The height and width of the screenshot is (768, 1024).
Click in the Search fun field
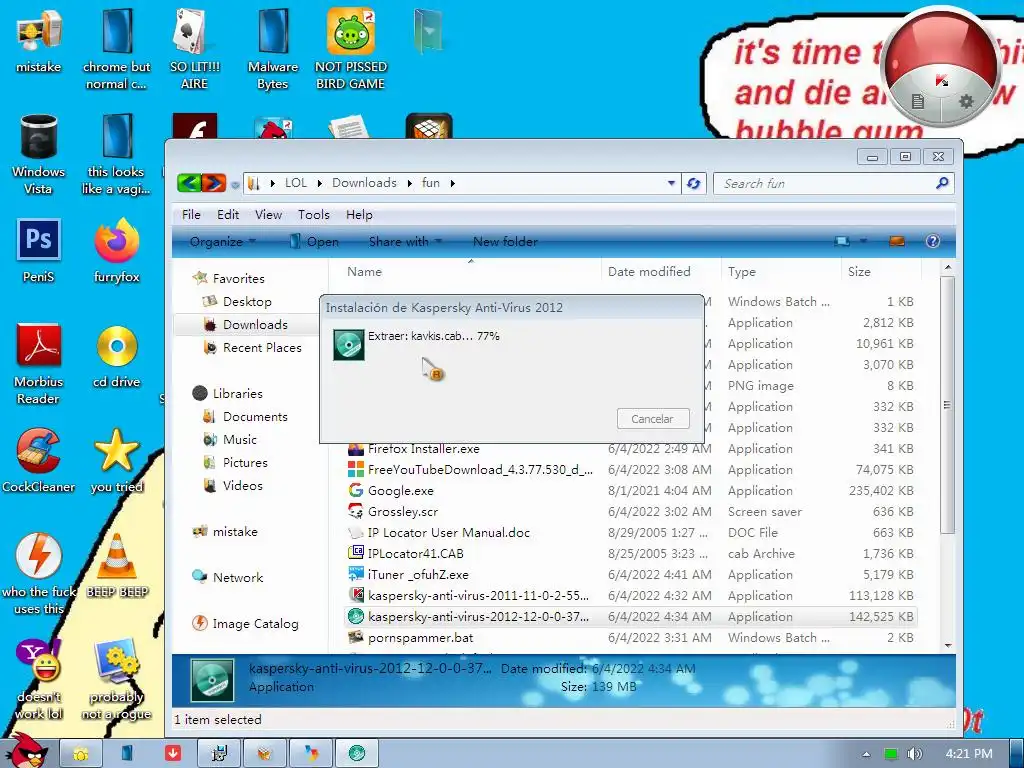tap(826, 184)
